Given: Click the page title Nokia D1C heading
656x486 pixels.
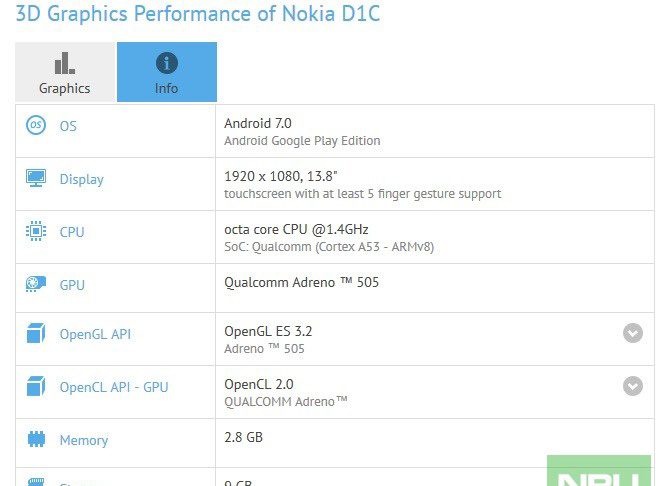Looking at the screenshot, I should [x=197, y=14].
